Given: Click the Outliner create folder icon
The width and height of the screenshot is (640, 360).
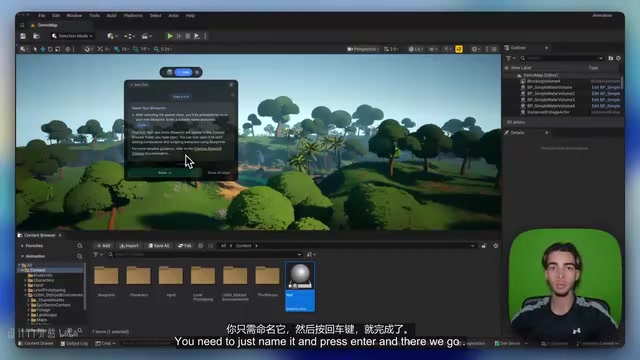Looking at the screenshot, I should coord(611,58).
